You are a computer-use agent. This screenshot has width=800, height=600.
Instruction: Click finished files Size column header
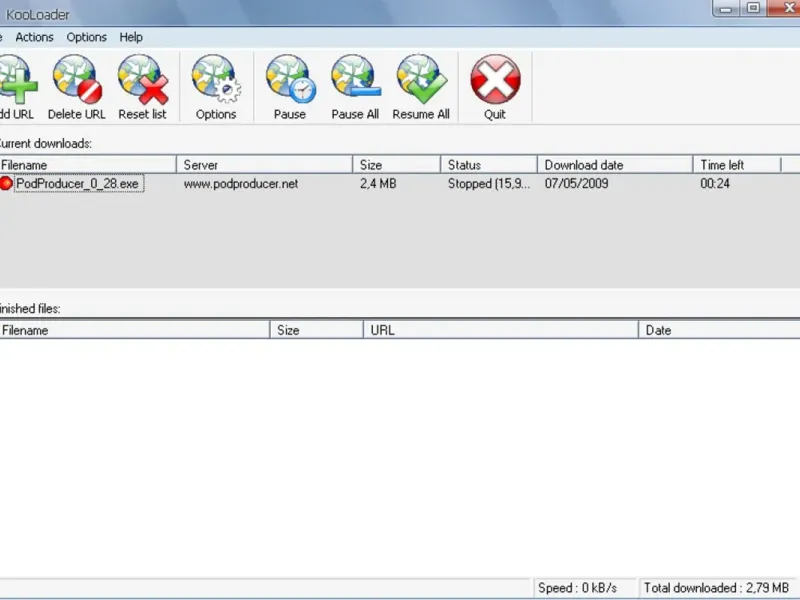(x=316, y=330)
